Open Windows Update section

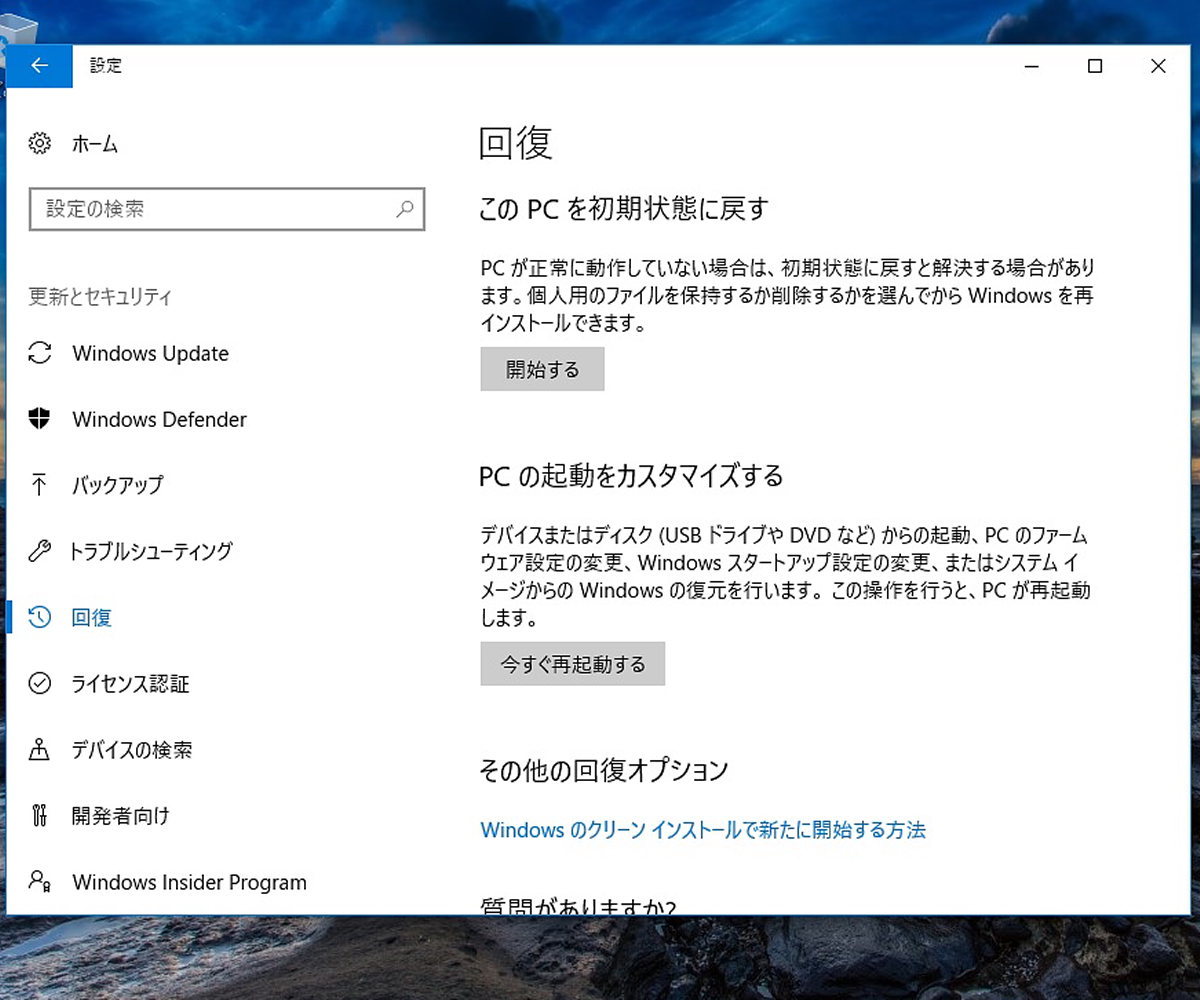point(150,353)
